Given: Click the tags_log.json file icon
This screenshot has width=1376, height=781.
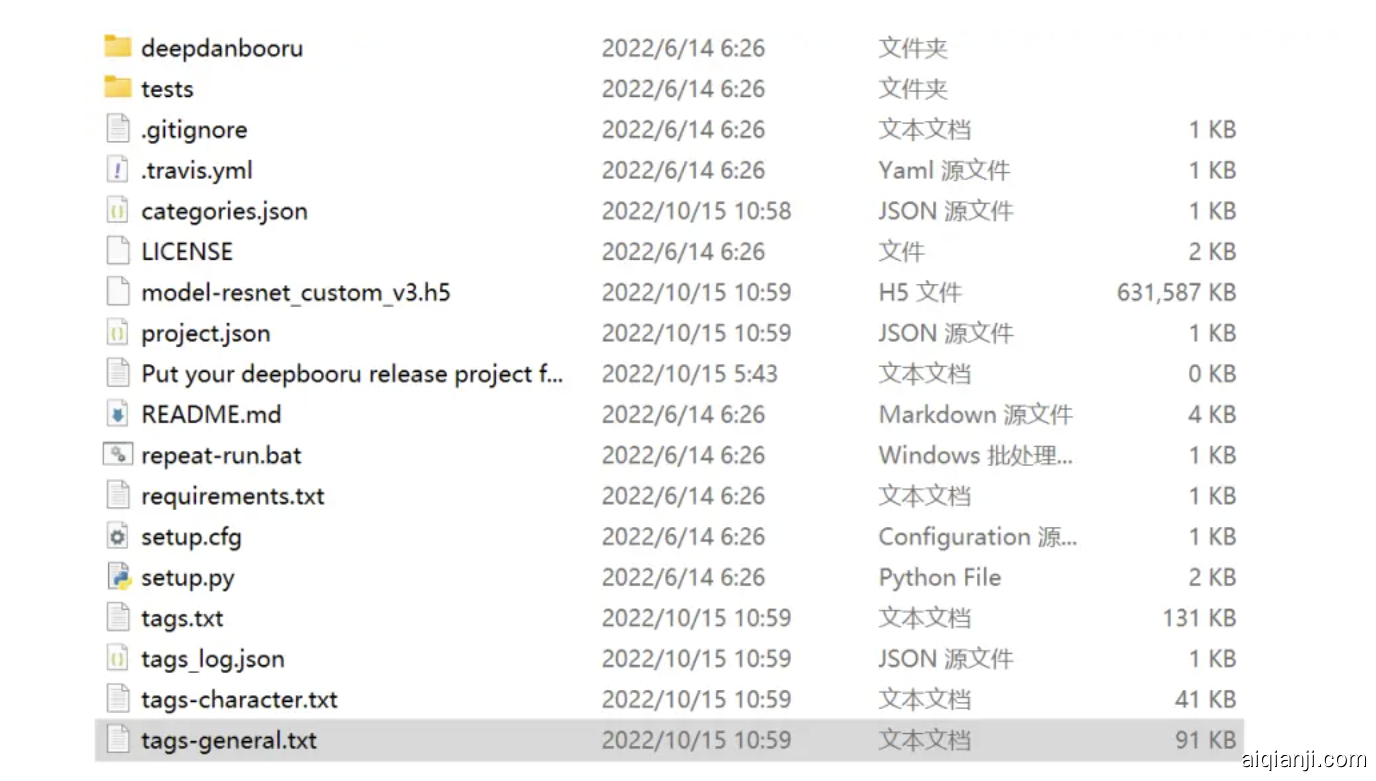Looking at the screenshot, I should [118, 659].
